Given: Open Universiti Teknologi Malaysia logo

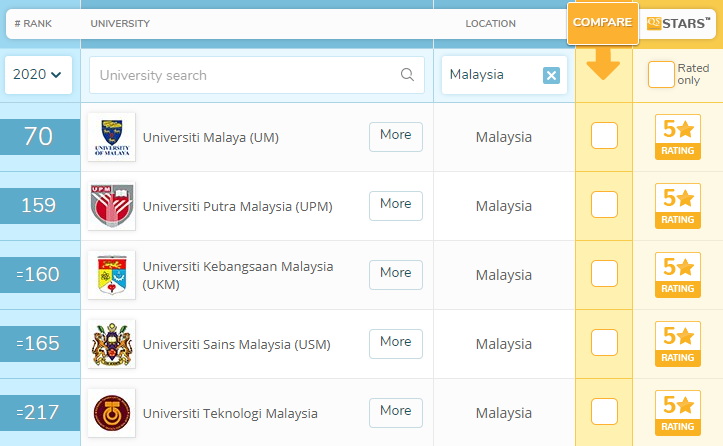Looking at the screenshot, I should click(112, 413).
